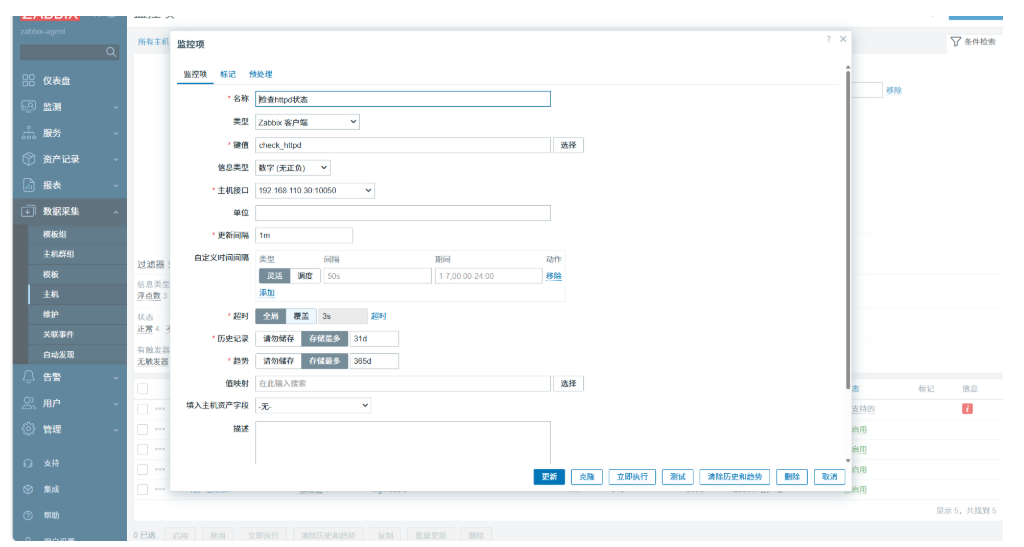
Task: Click the 更新 update button
Action: 549,477
